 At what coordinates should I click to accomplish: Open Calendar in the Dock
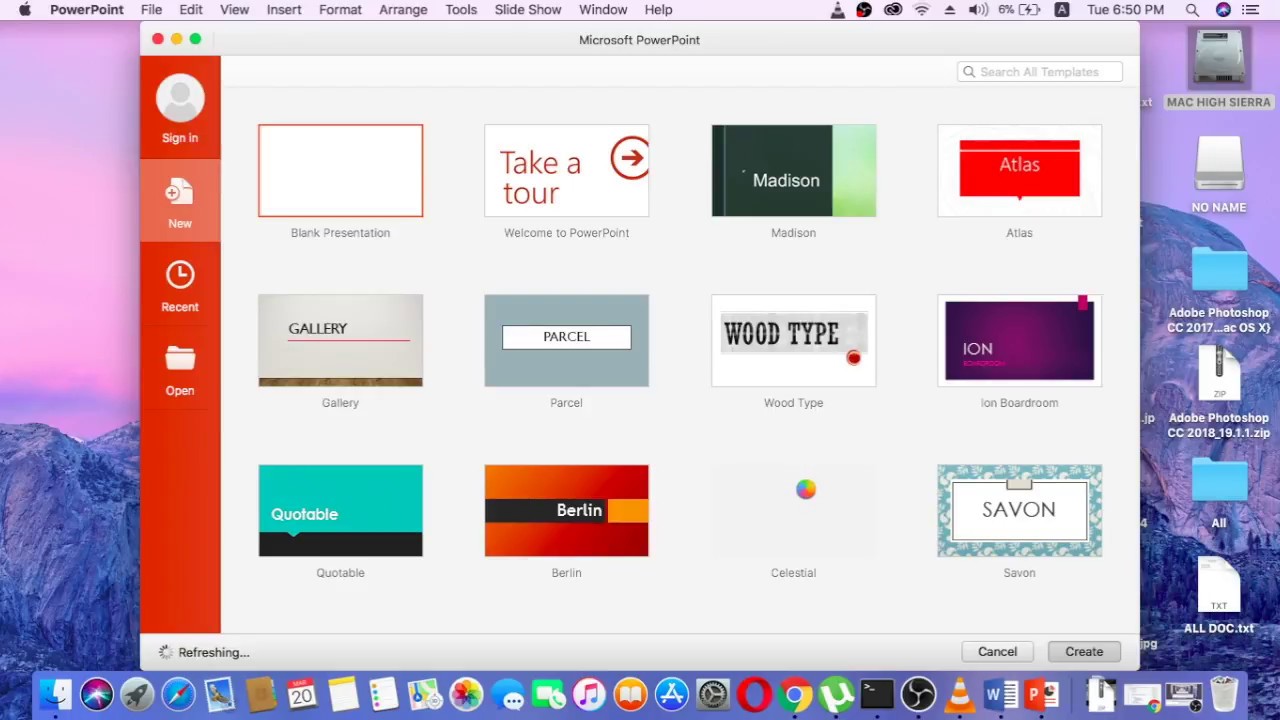click(302, 694)
